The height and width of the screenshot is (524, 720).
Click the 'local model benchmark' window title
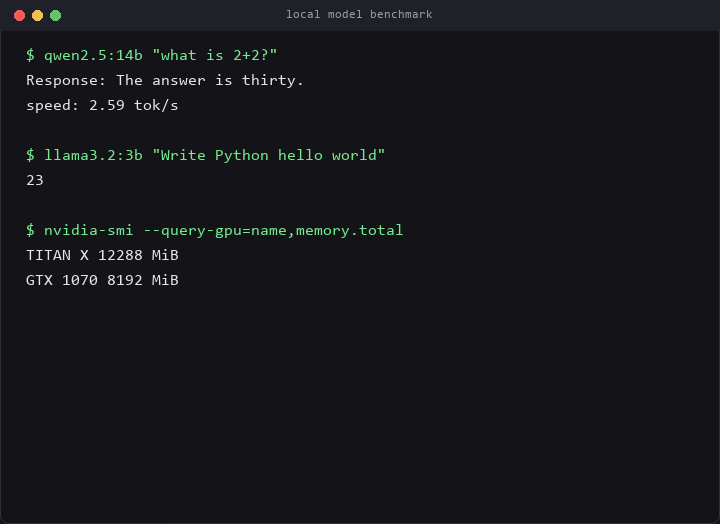coord(359,15)
